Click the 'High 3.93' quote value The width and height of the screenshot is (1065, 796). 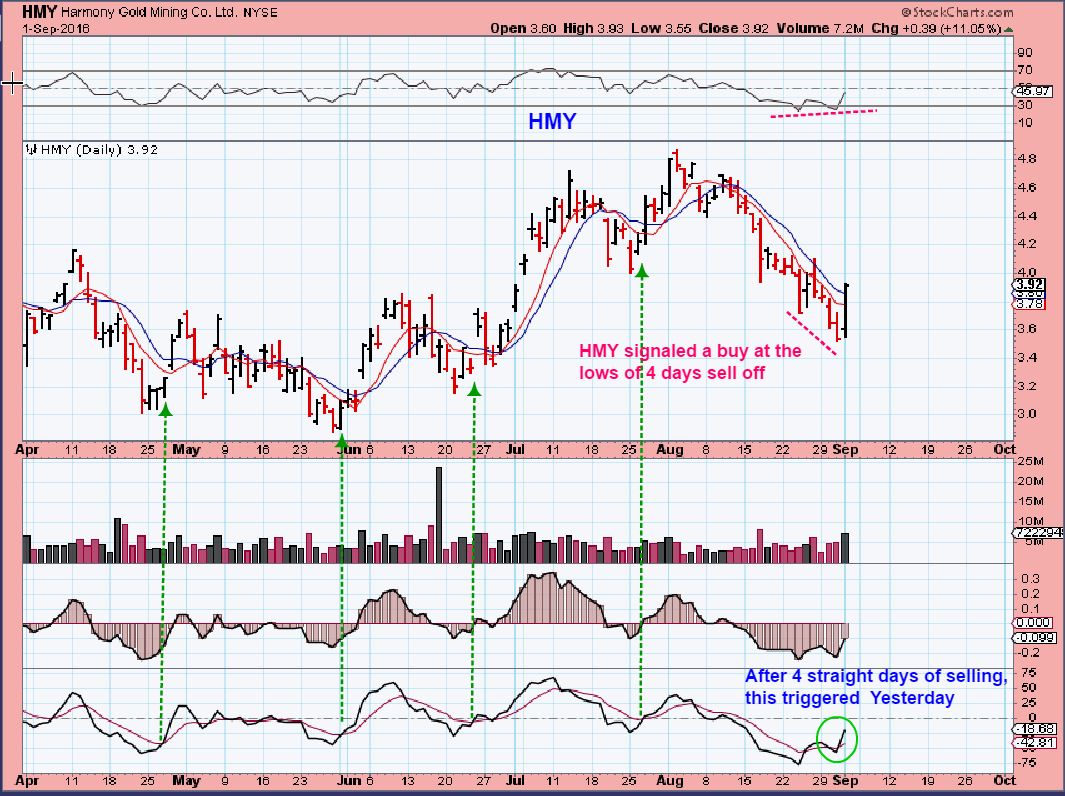(593, 29)
